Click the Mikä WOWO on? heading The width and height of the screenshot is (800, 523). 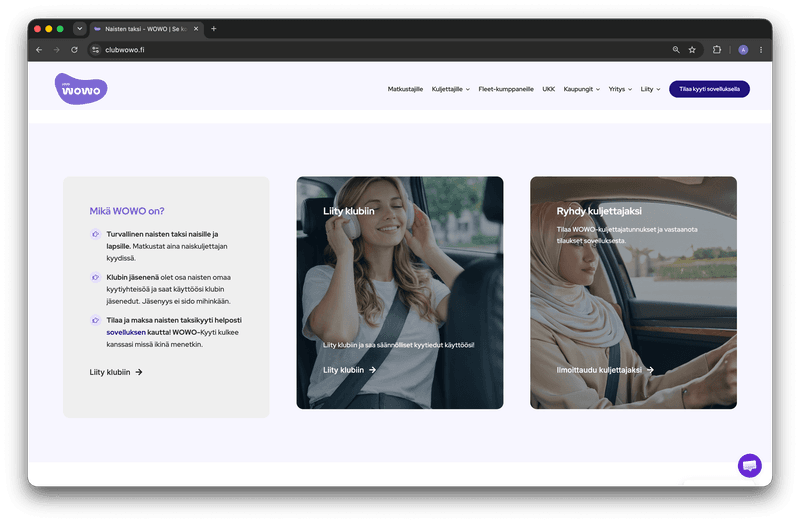pos(127,211)
